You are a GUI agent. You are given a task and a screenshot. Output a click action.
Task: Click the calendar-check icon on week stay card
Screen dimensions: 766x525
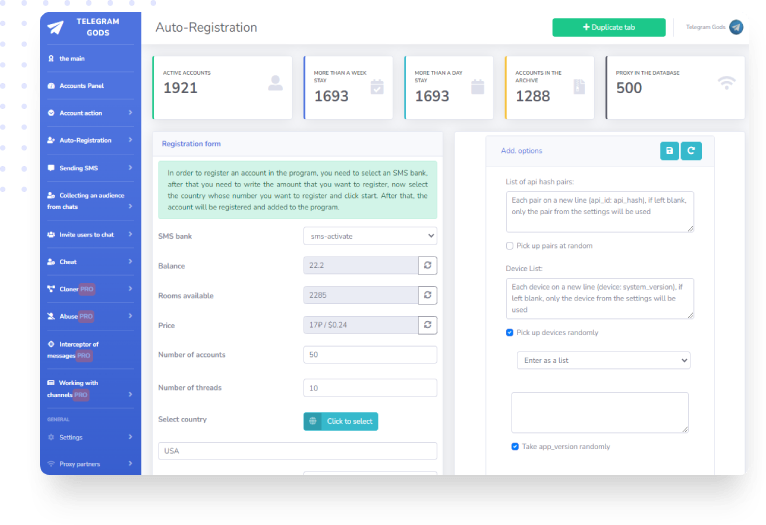[377, 87]
